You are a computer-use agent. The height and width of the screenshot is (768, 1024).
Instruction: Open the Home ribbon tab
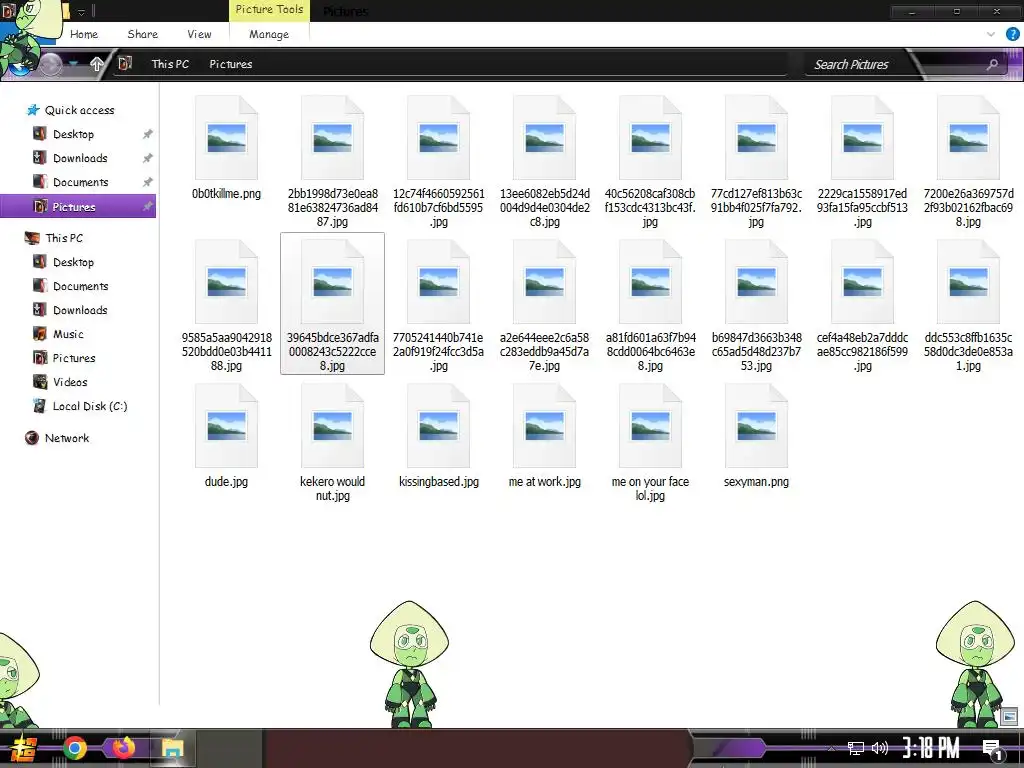point(84,34)
